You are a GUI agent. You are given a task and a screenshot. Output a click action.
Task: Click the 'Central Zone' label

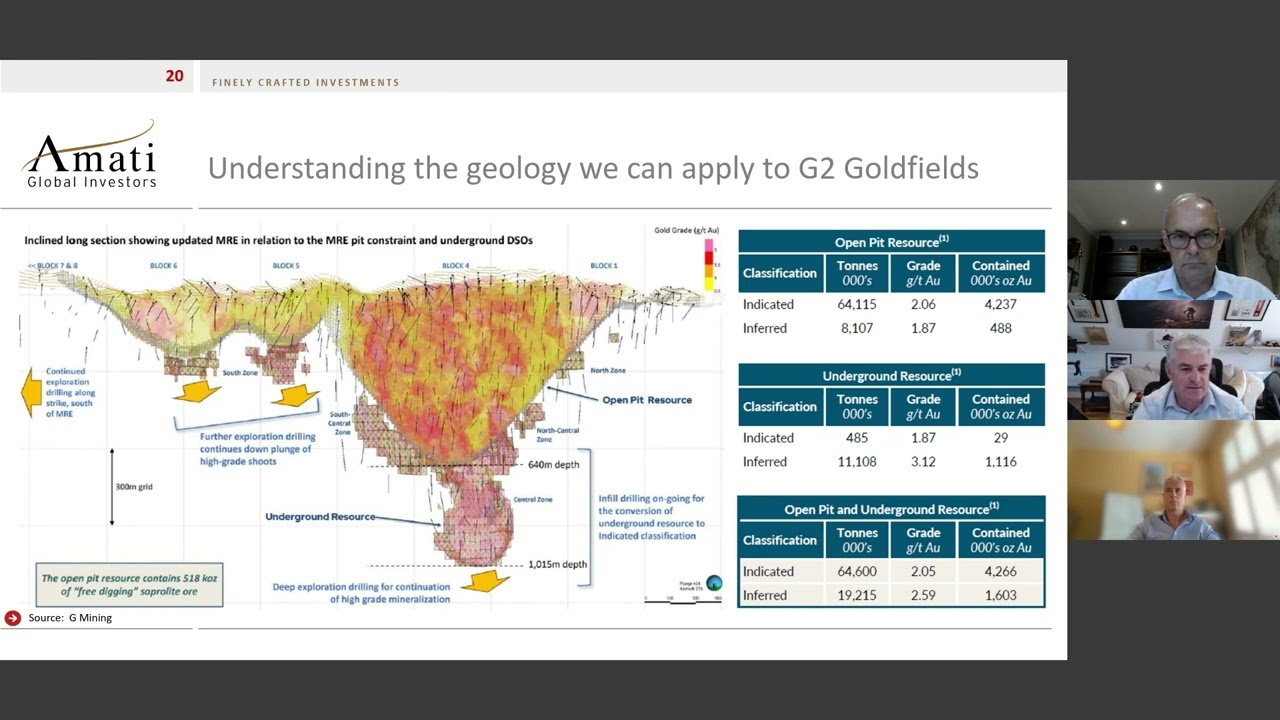point(533,499)
